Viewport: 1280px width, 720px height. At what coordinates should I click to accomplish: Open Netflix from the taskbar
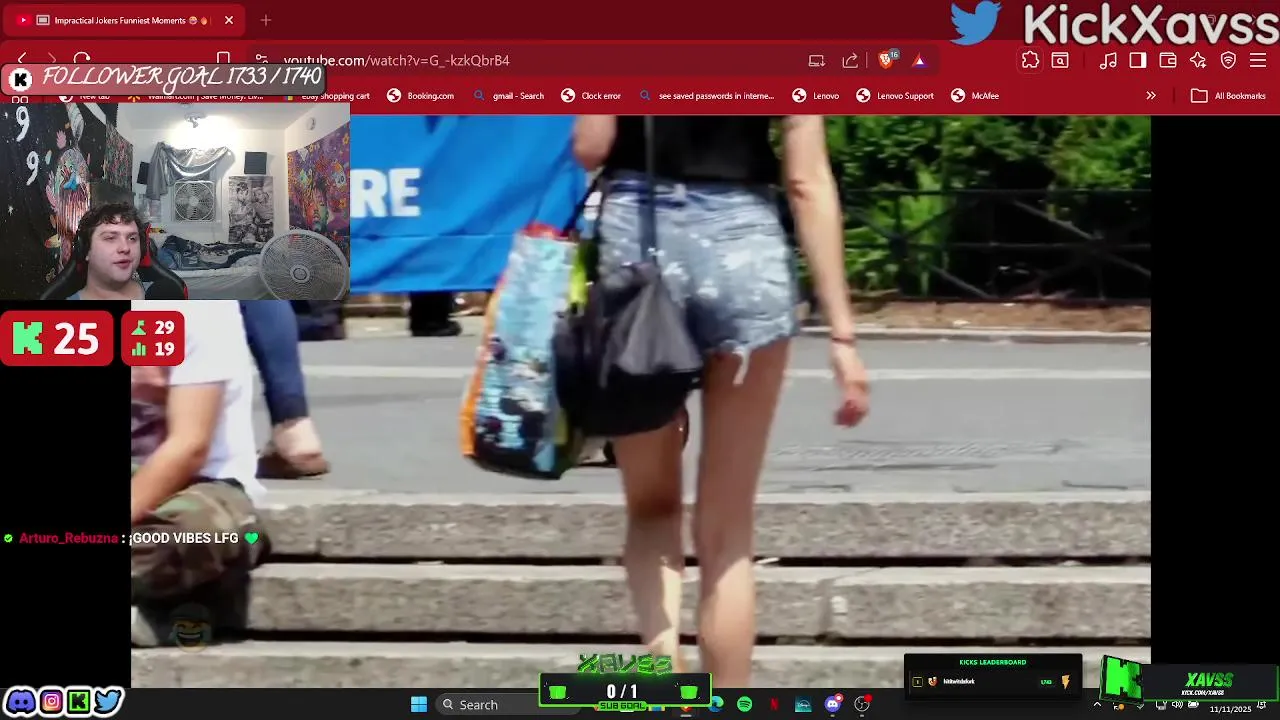click(x=774, y=704)
